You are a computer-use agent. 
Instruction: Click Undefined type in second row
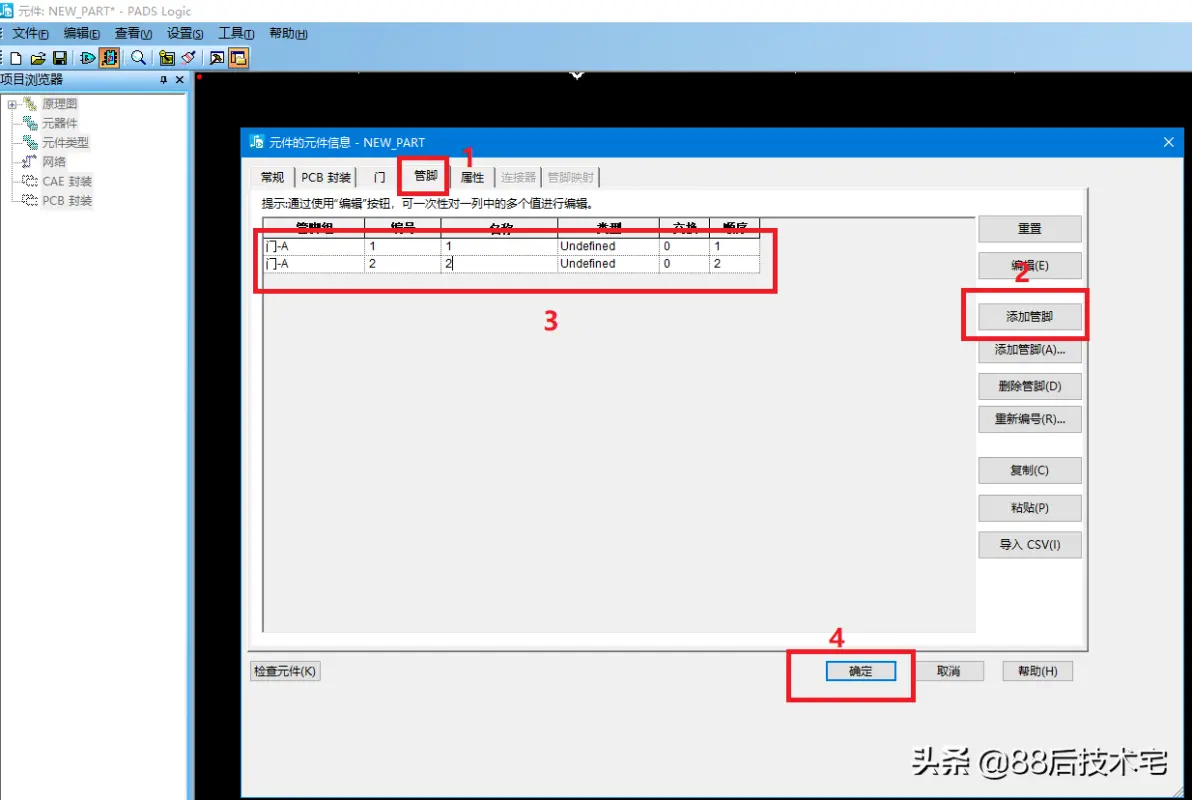click(608, 264)
